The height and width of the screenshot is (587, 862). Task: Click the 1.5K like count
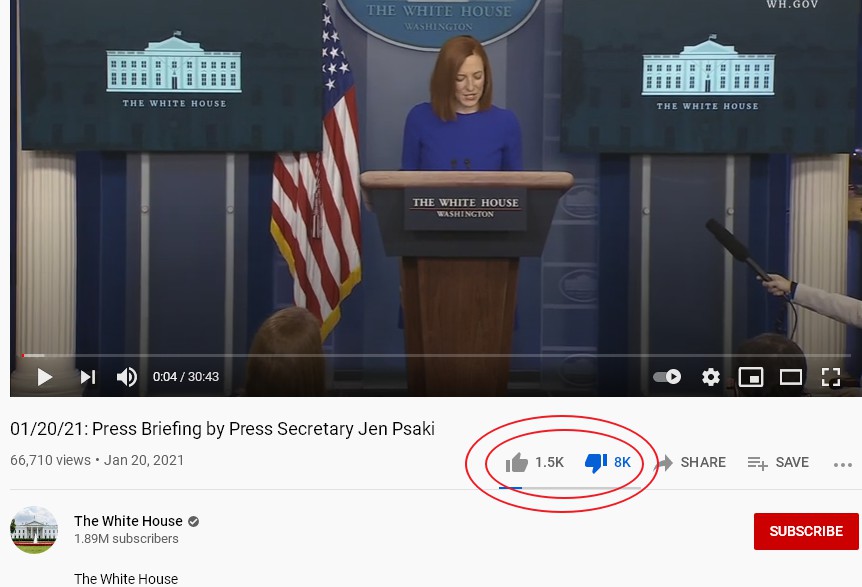(549, 462)
